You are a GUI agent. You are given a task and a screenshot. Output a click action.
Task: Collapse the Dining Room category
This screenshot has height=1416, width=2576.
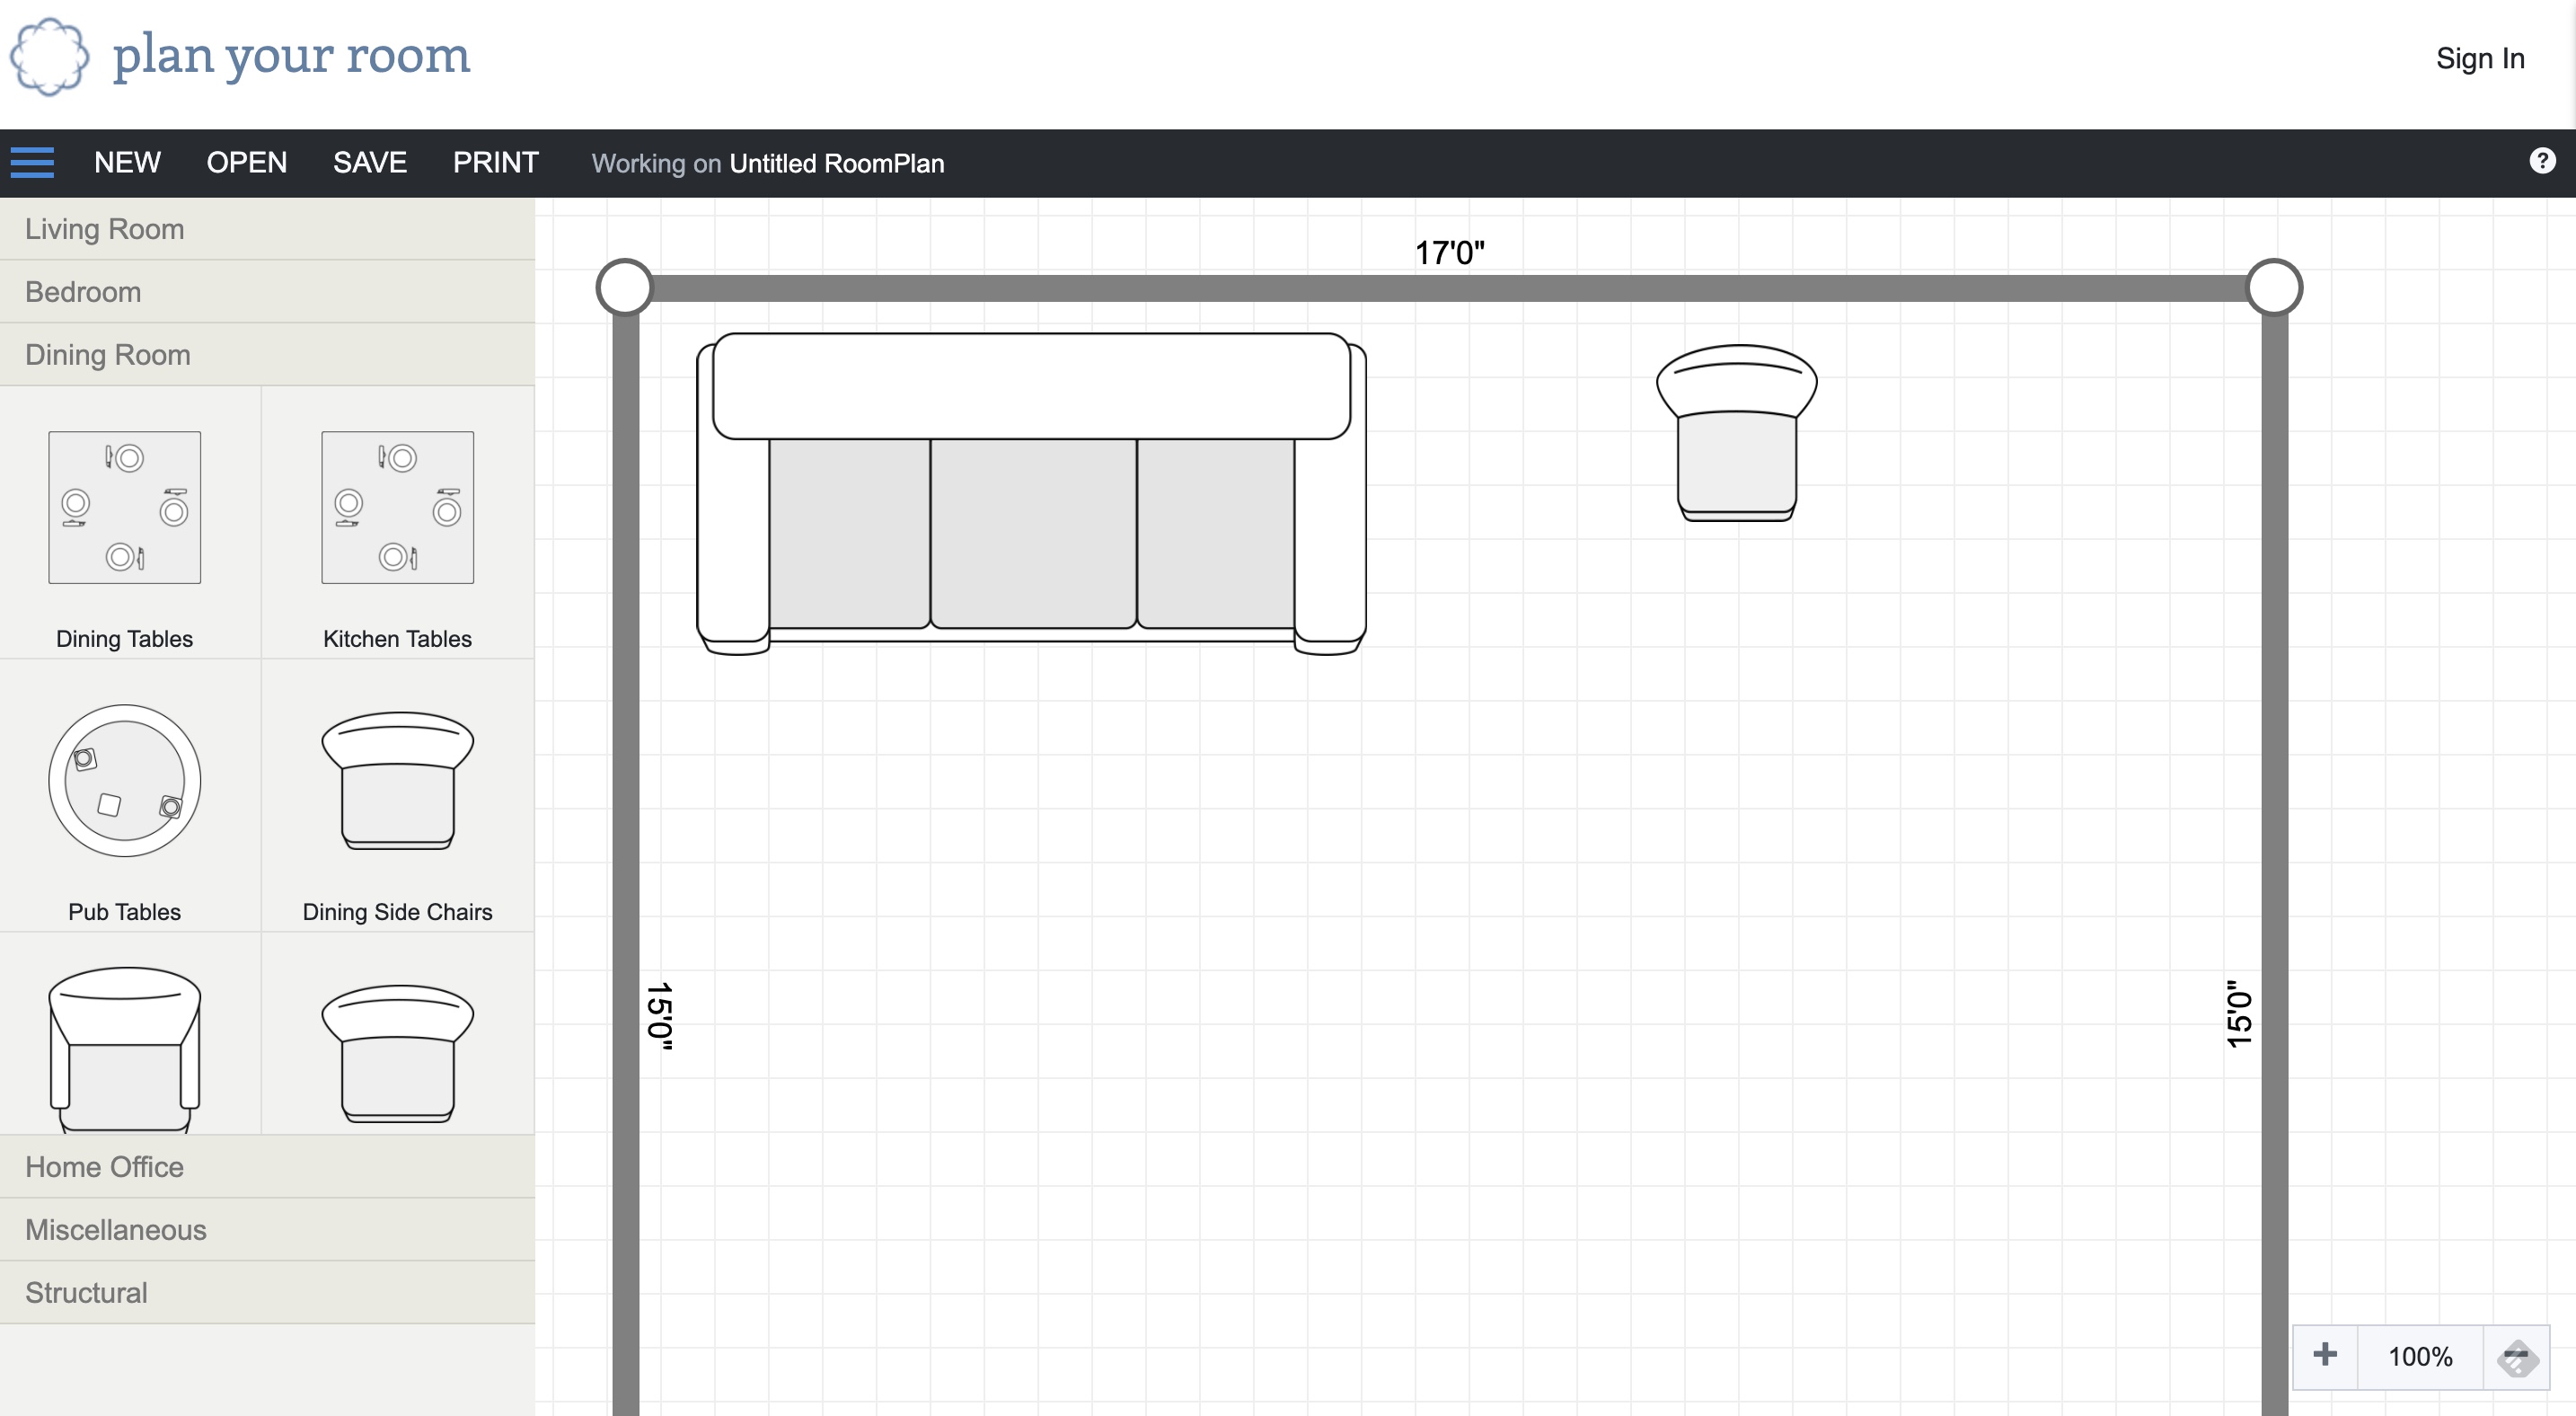(x=108, y=355)
